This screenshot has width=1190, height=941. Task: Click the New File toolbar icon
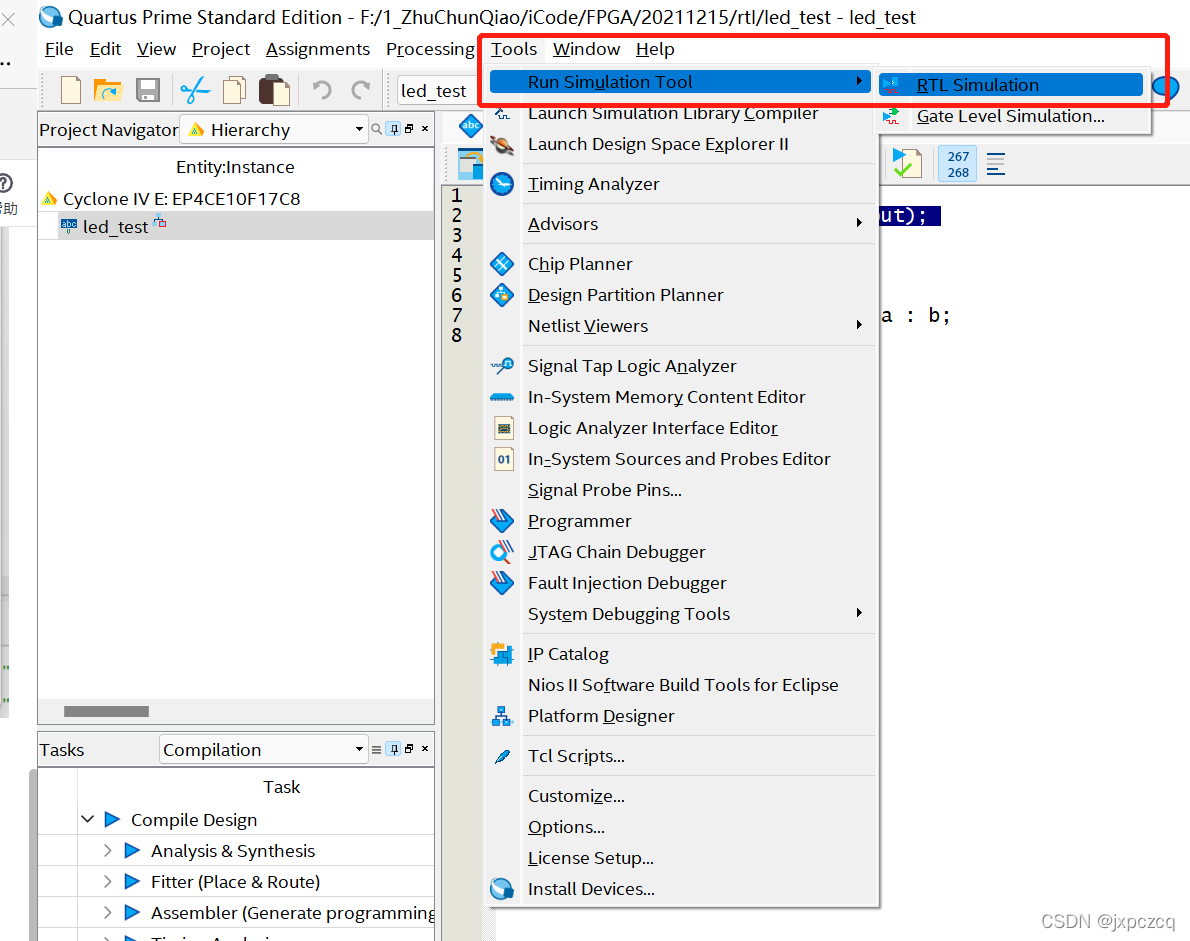[71, 90]
